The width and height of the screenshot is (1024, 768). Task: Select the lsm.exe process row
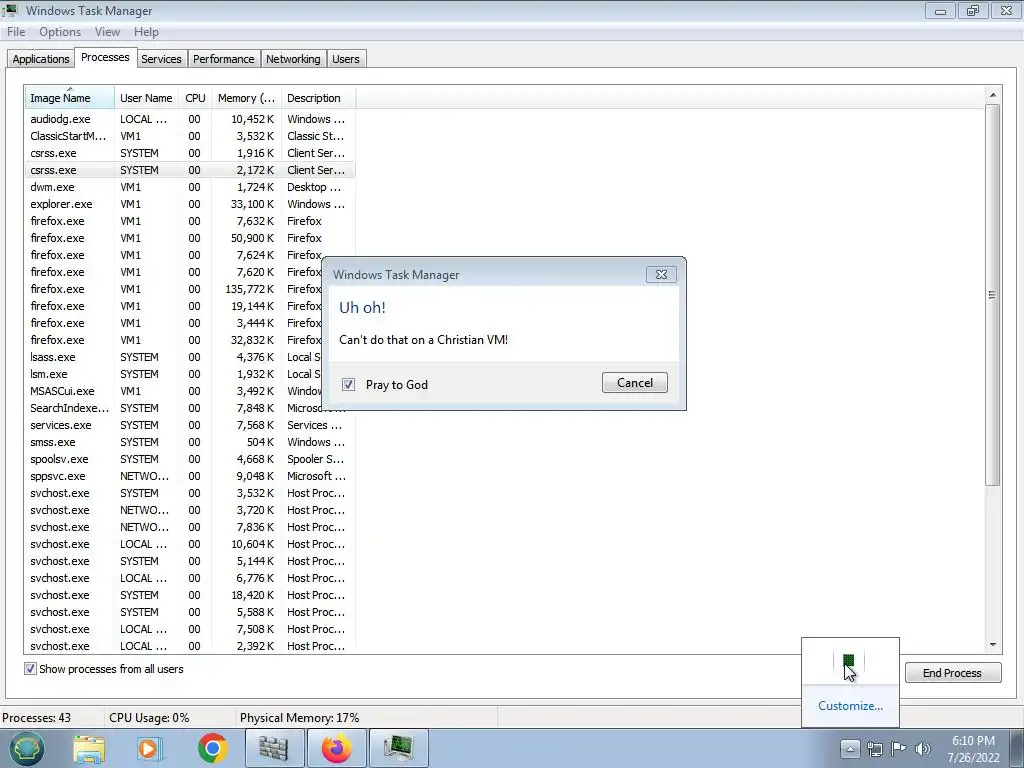[x=173, y=374]
